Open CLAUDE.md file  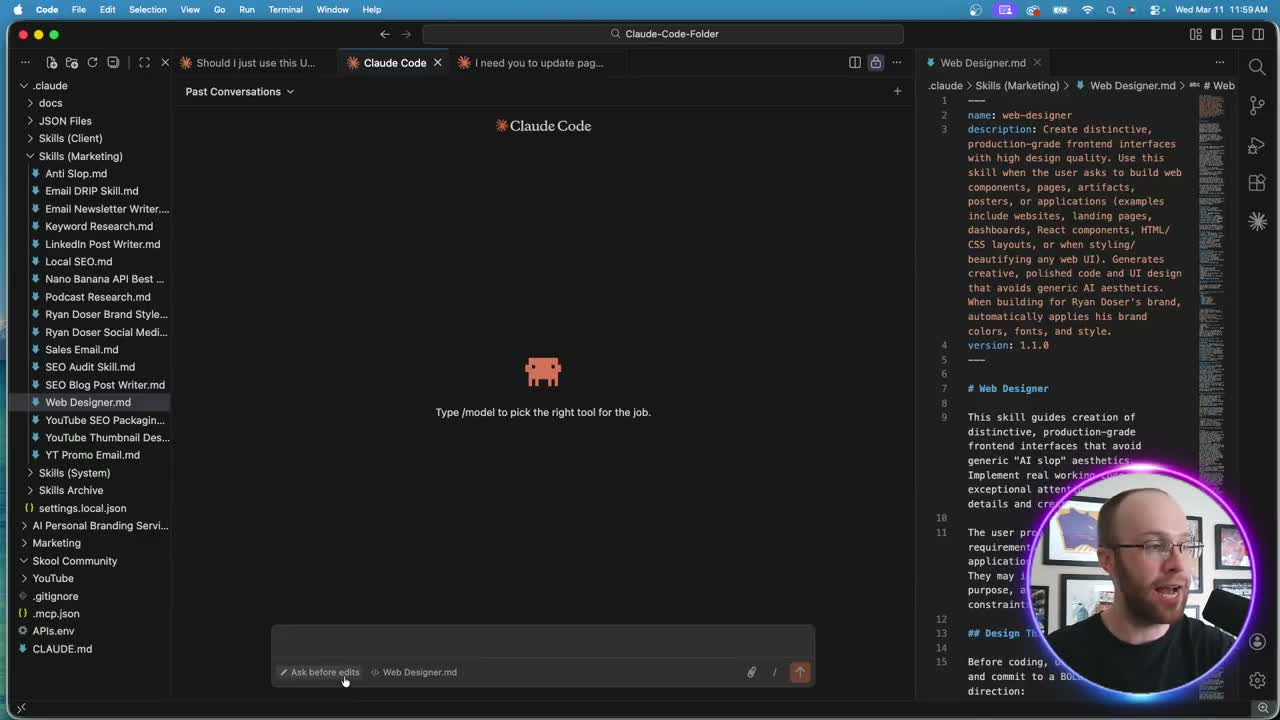[x=62, y=649]
